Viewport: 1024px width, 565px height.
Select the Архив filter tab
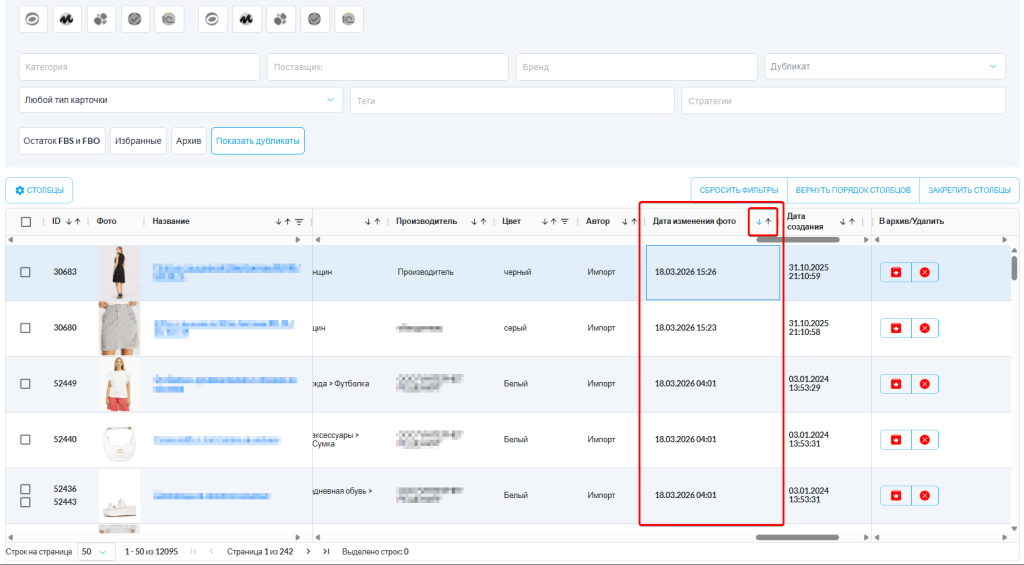click(x=188, y=141)
